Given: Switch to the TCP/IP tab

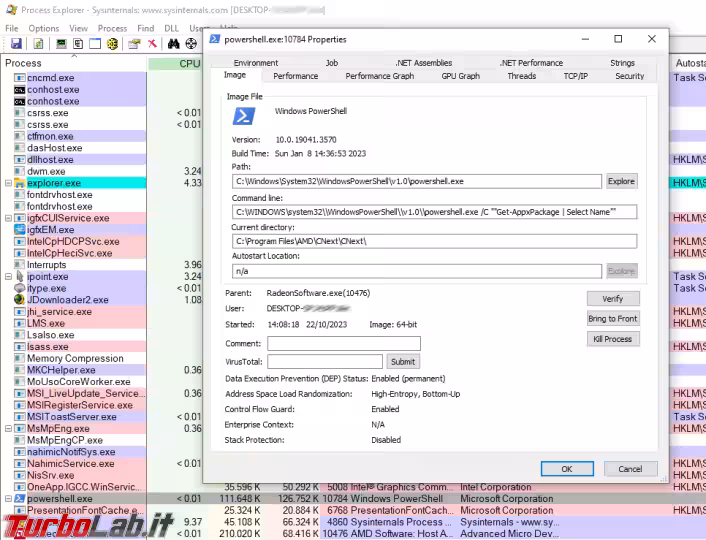Looking at the screenshot, I should 576,76.
